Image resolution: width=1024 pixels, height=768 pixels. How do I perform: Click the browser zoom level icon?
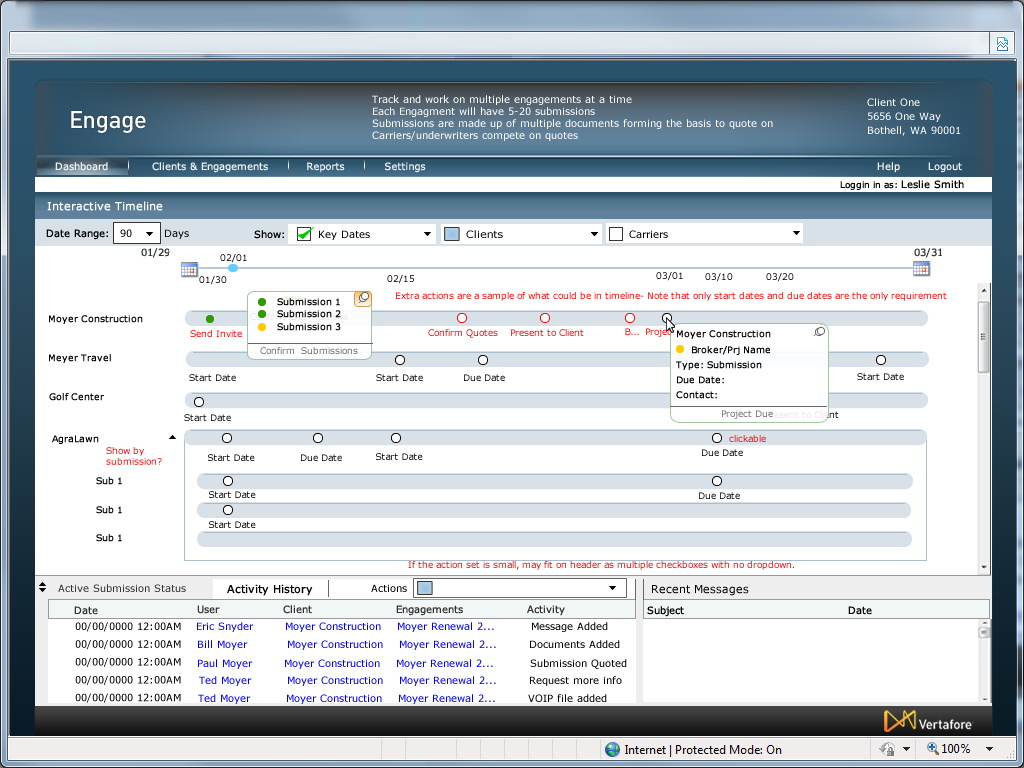click(x=933, y=749)
